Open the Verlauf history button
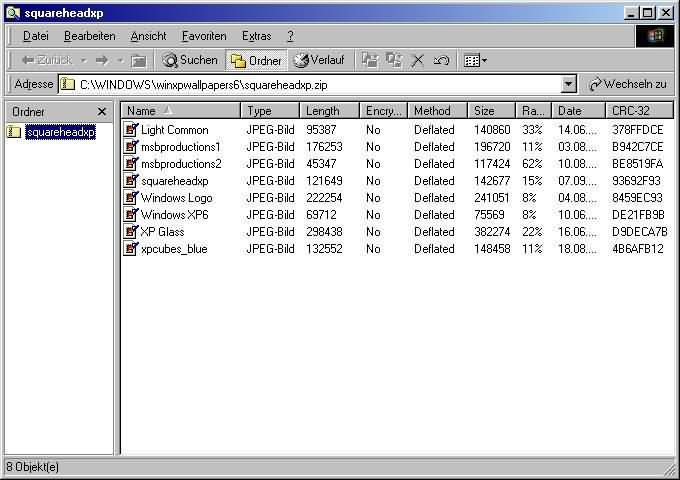This screenshot has height=480, width=680. point(319,60)
